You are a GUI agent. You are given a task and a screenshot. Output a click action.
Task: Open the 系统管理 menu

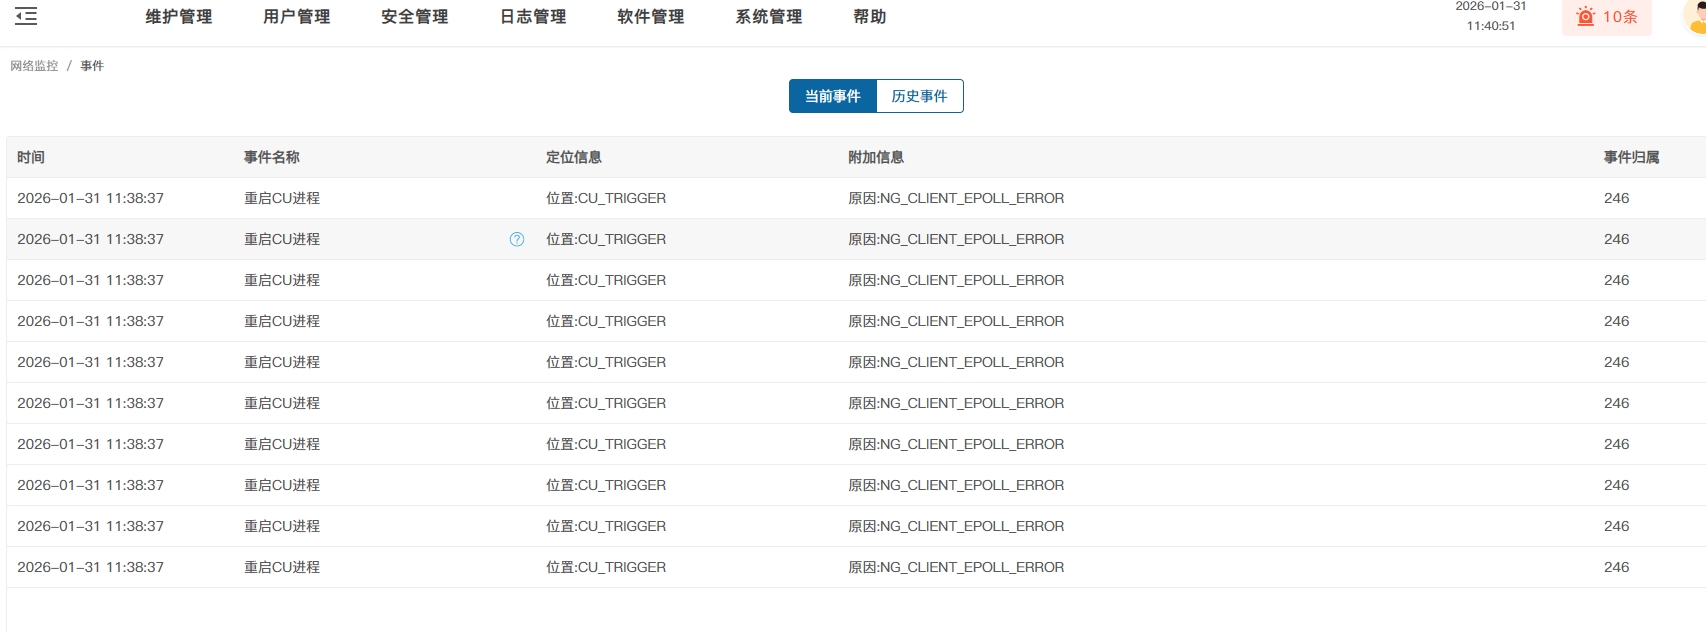pos(769,17)
